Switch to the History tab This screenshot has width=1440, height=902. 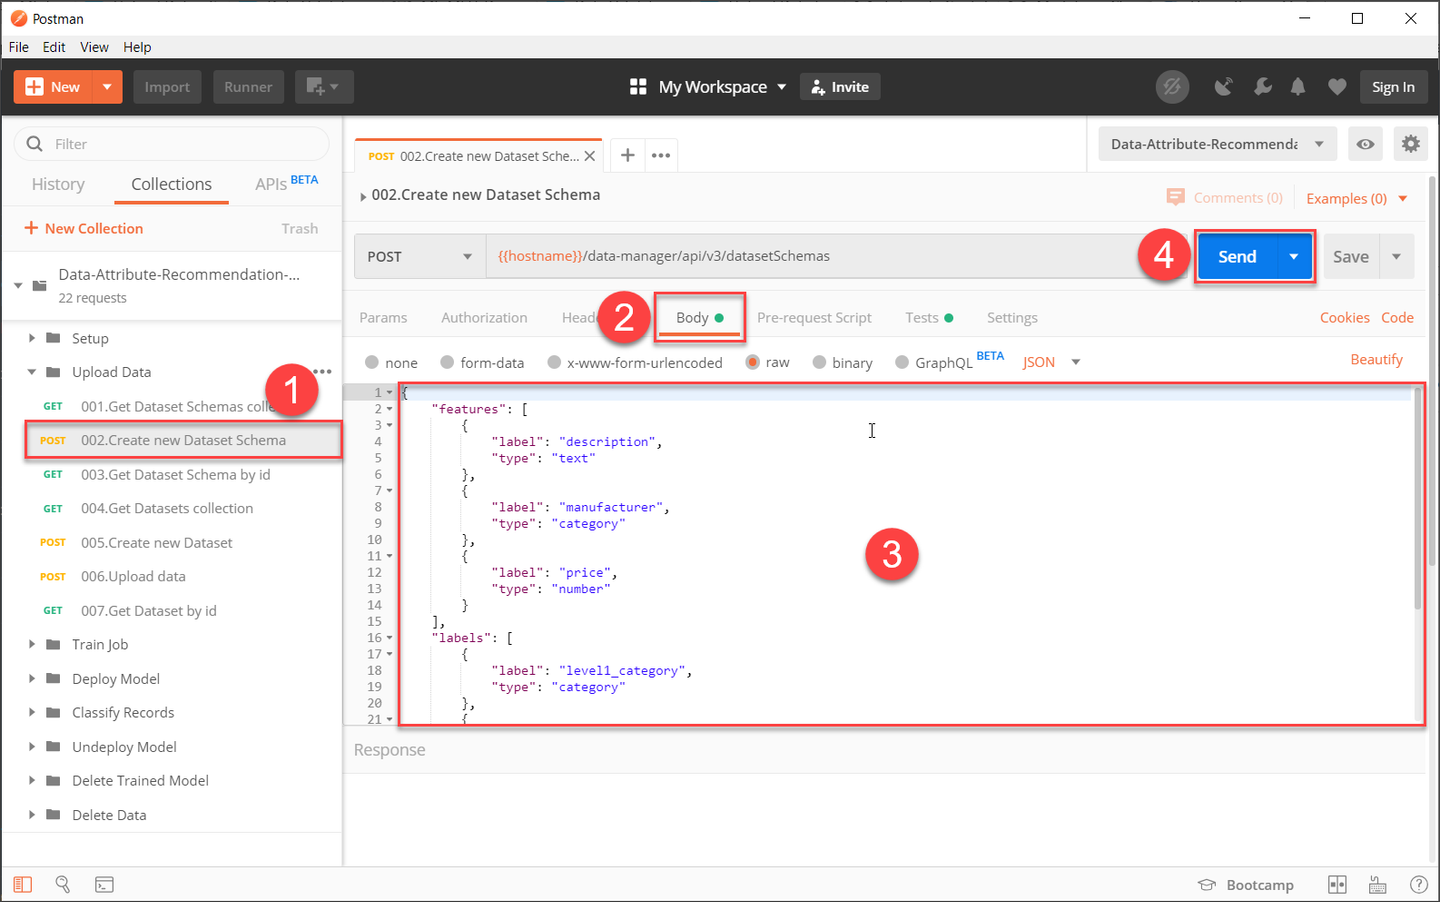pyautogui.click(x=58, y=184)
